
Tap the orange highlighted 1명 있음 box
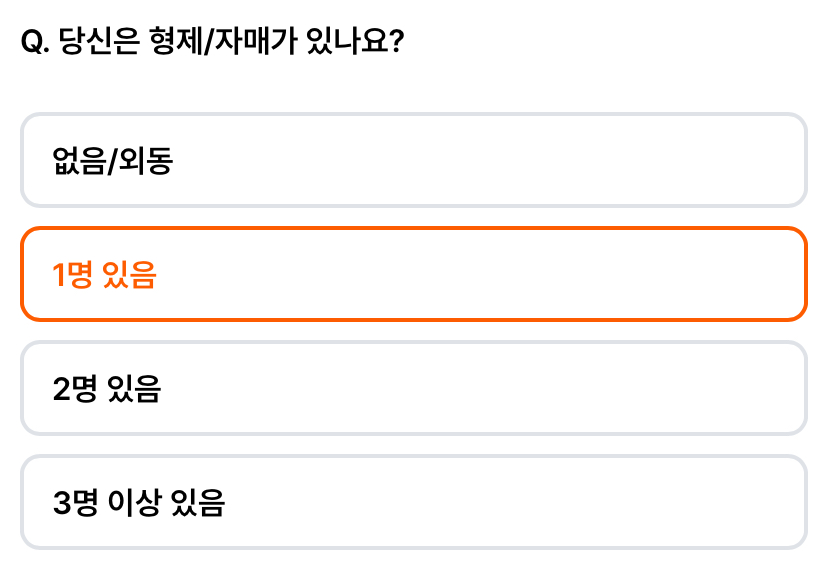tap(413, 274)
